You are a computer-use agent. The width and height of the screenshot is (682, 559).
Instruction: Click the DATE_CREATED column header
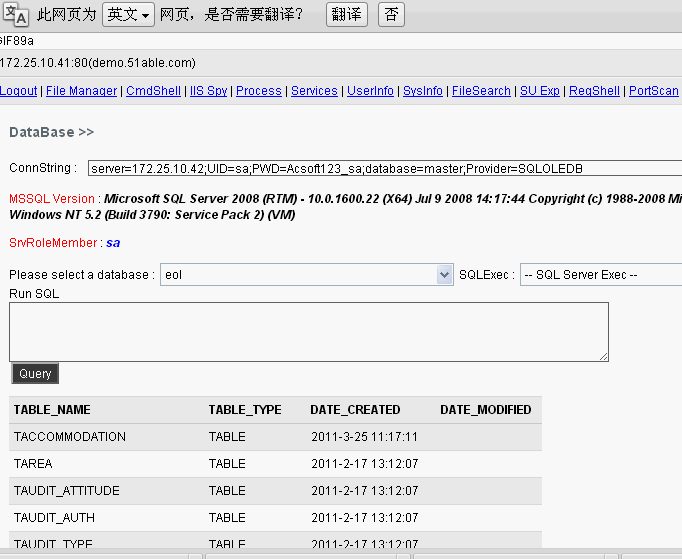coord(355,410)
